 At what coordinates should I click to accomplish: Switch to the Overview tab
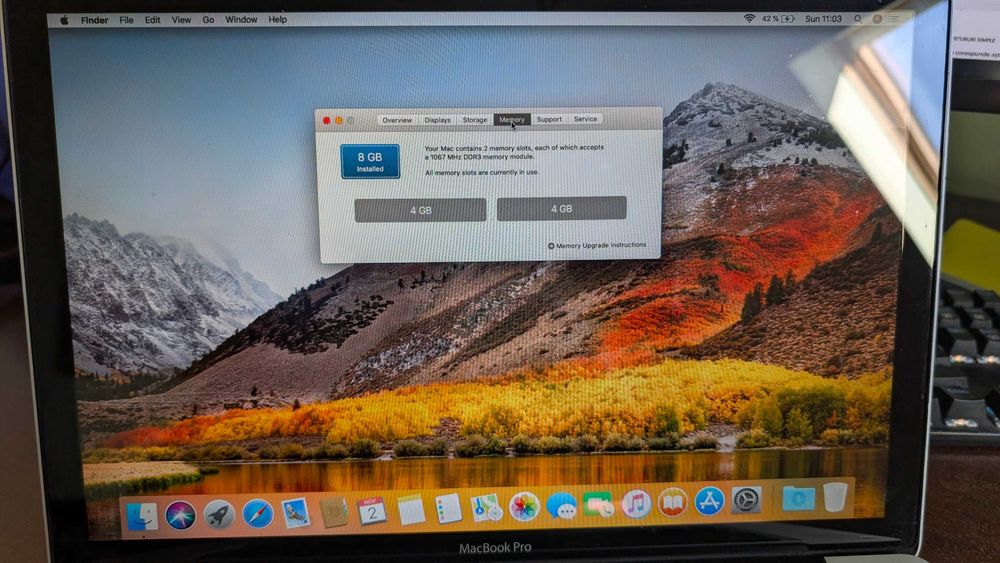pos(397,120)
